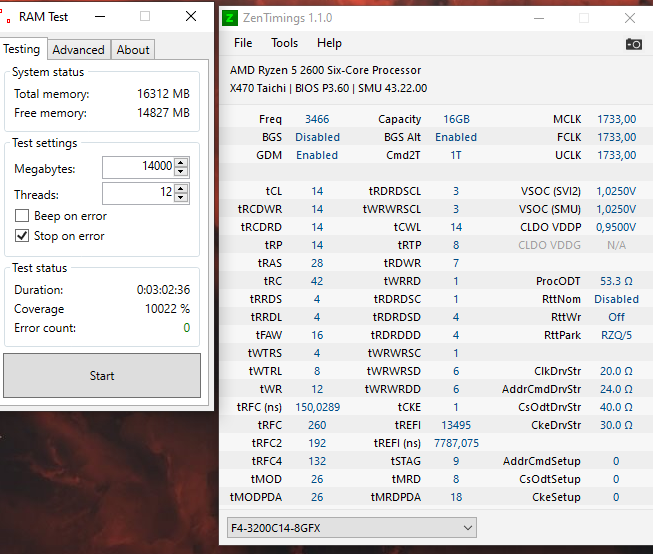The width and height of the screenshot is (653, 554).
Task: Open the F4-3200C14-8GFX module dropdown
Action: [x=352, y=528]
